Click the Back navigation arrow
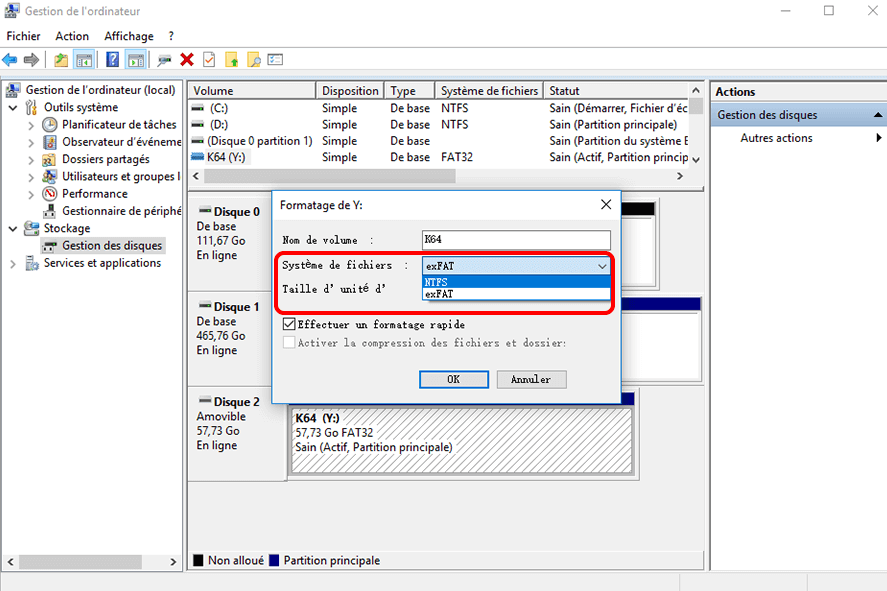Viewport: 887px width, 591px height. [x=10, y=59]
